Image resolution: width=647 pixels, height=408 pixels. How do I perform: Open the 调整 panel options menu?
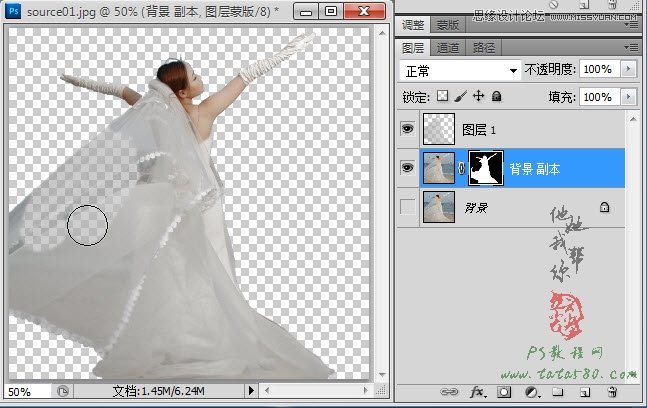click(x=631, y=25)
